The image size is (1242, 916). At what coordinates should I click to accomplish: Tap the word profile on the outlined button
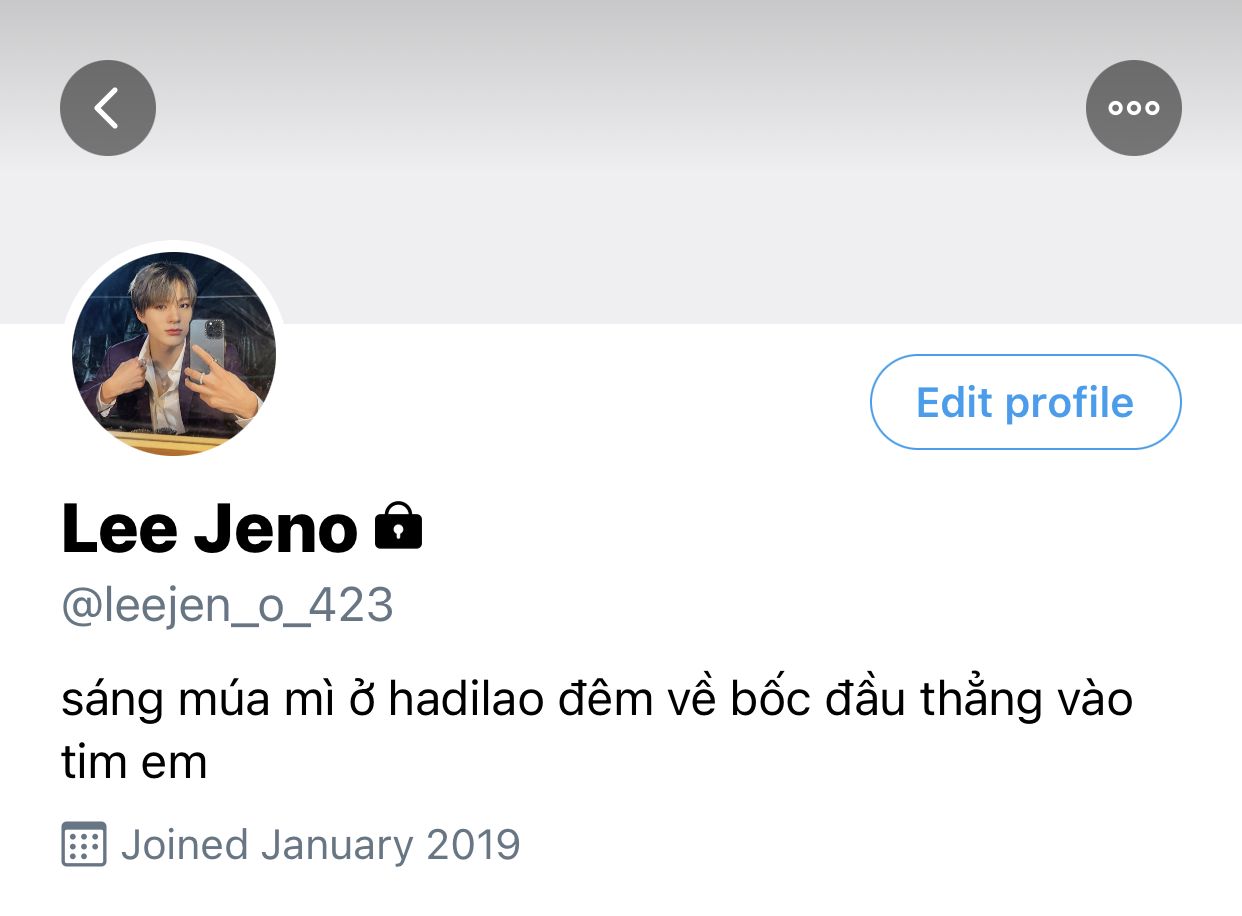[1069, 403]
